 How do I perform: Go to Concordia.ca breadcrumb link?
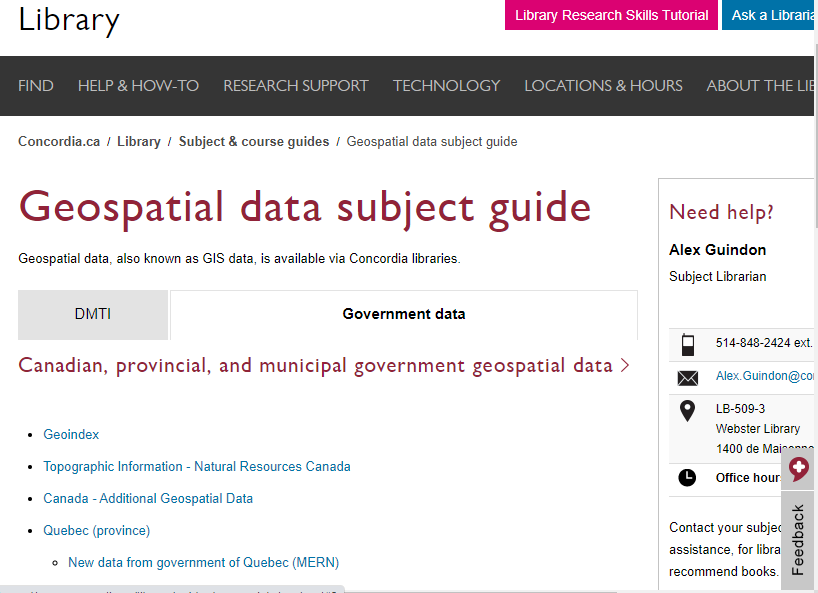pos(59,141)
